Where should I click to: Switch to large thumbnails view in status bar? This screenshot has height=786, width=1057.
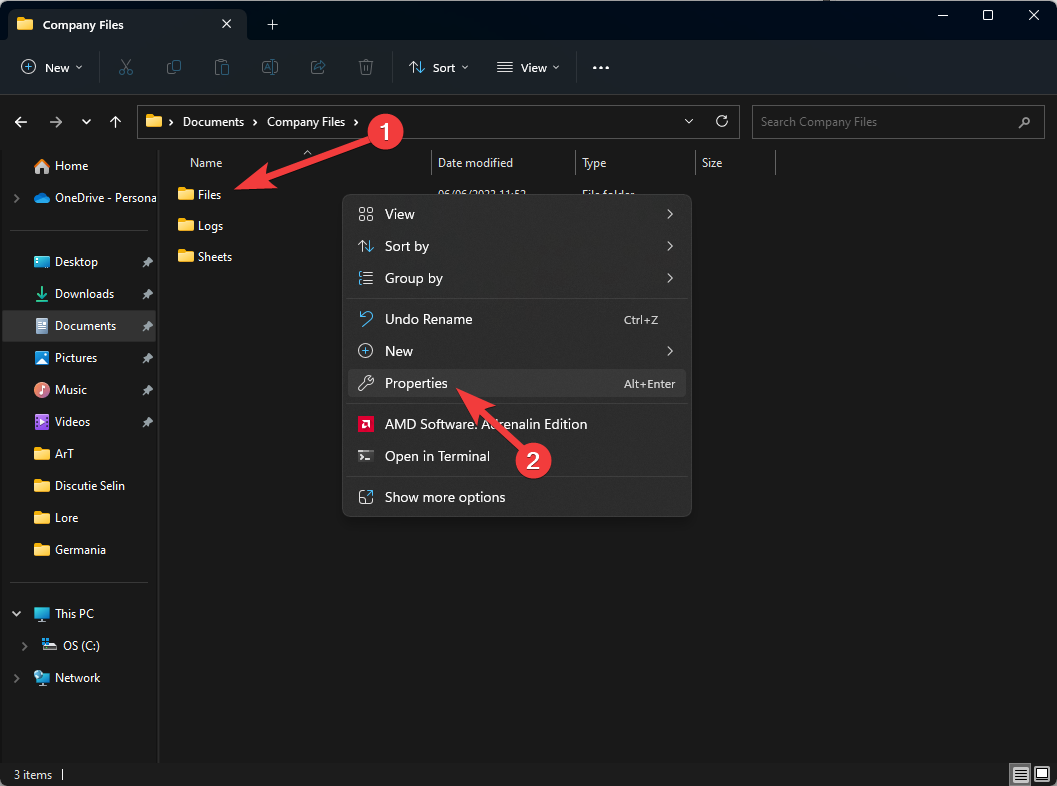[x=1042, y=774]
